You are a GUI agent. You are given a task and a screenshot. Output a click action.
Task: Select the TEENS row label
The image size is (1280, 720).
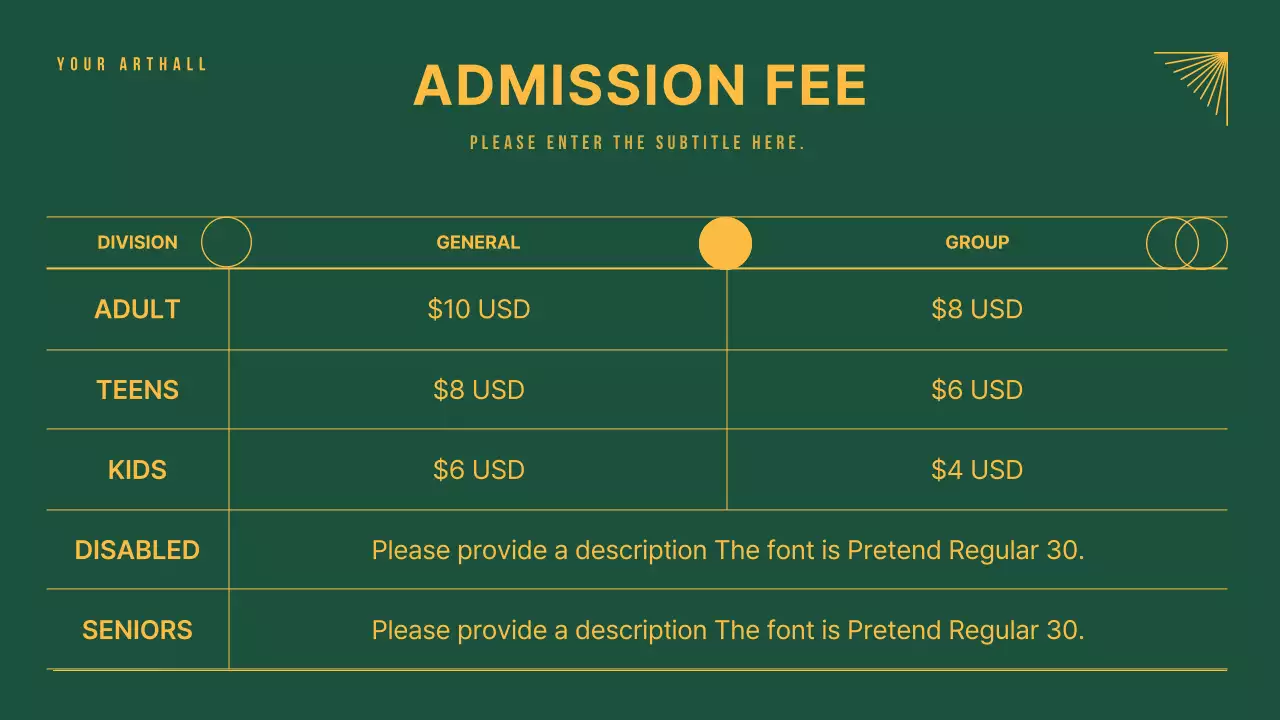tap(137, 389)
